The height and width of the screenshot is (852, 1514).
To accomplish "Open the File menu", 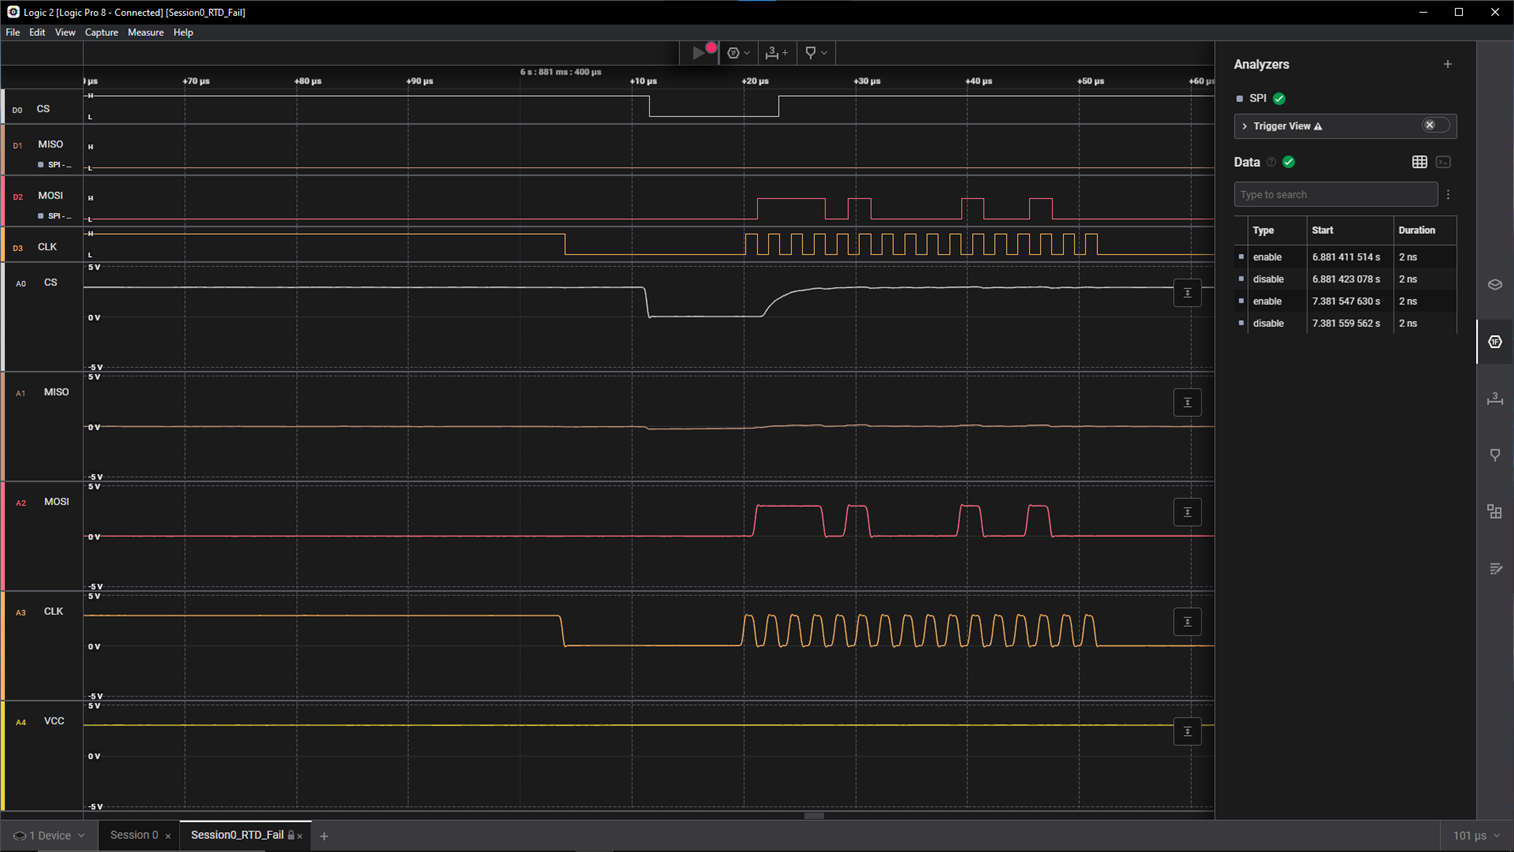I will [13, 32].
